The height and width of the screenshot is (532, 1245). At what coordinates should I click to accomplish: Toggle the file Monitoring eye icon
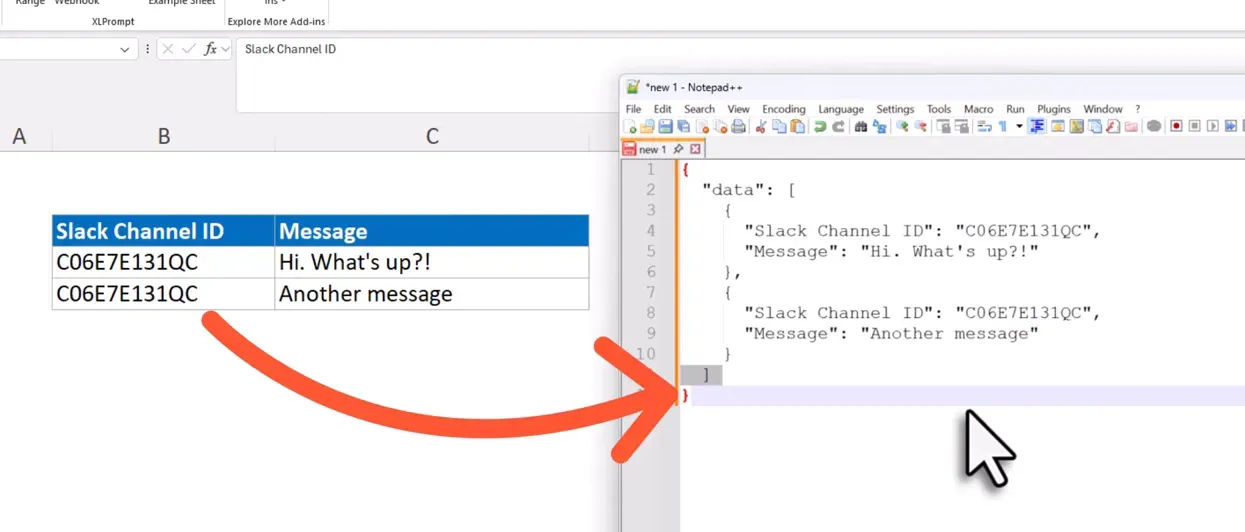(x=1153, y=126)
